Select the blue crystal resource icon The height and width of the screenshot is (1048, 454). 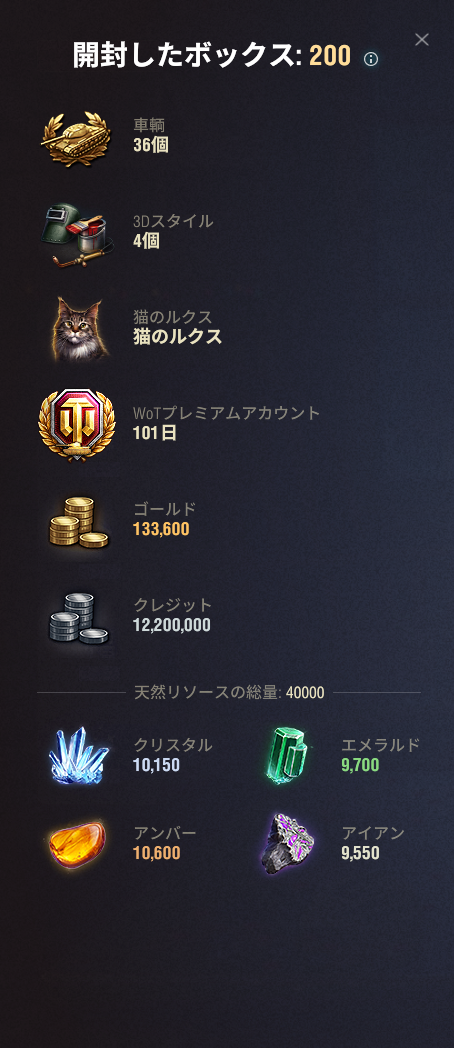79,755
